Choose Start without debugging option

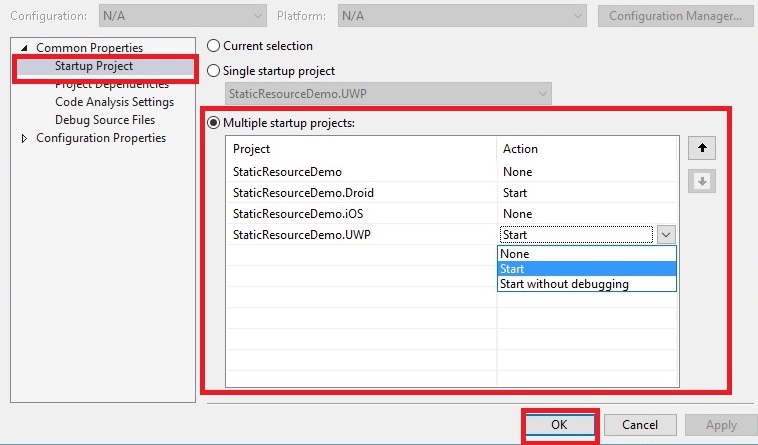[x=587, y=284]
